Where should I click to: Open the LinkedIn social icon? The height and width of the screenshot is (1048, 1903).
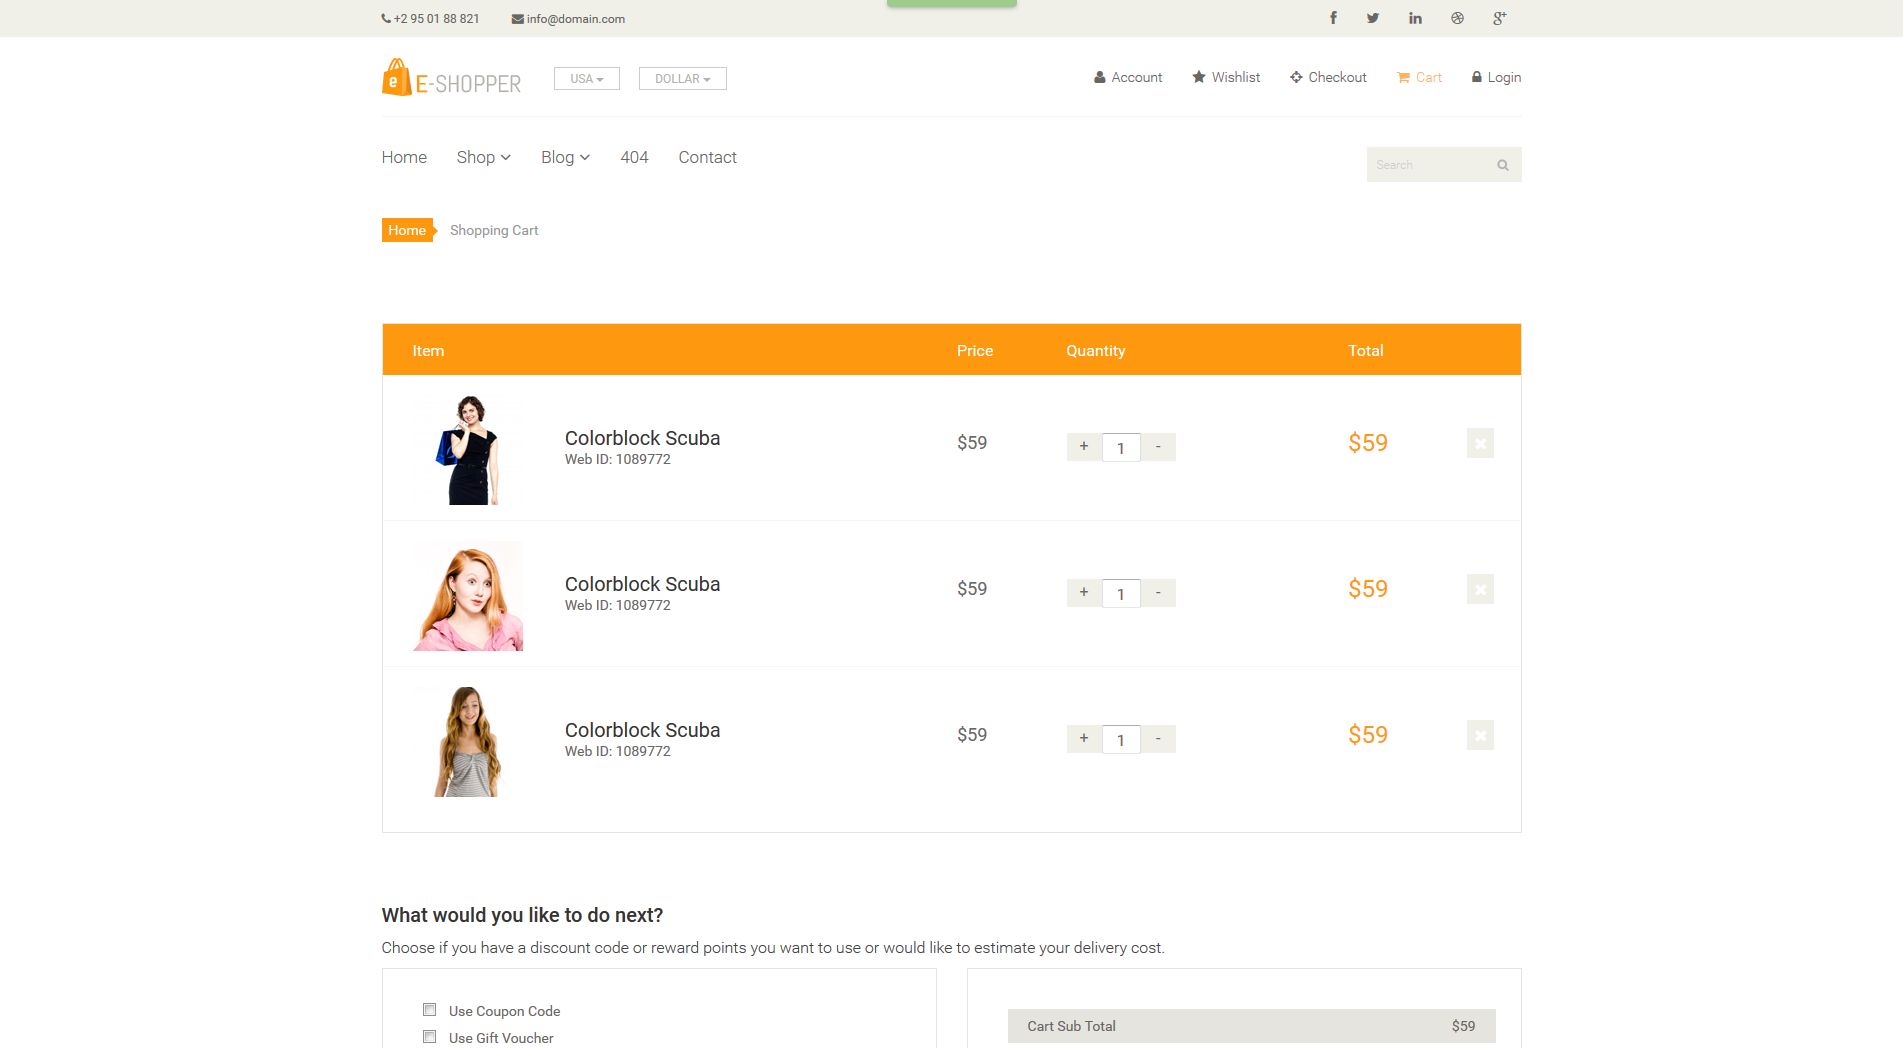coord(1415,18)
